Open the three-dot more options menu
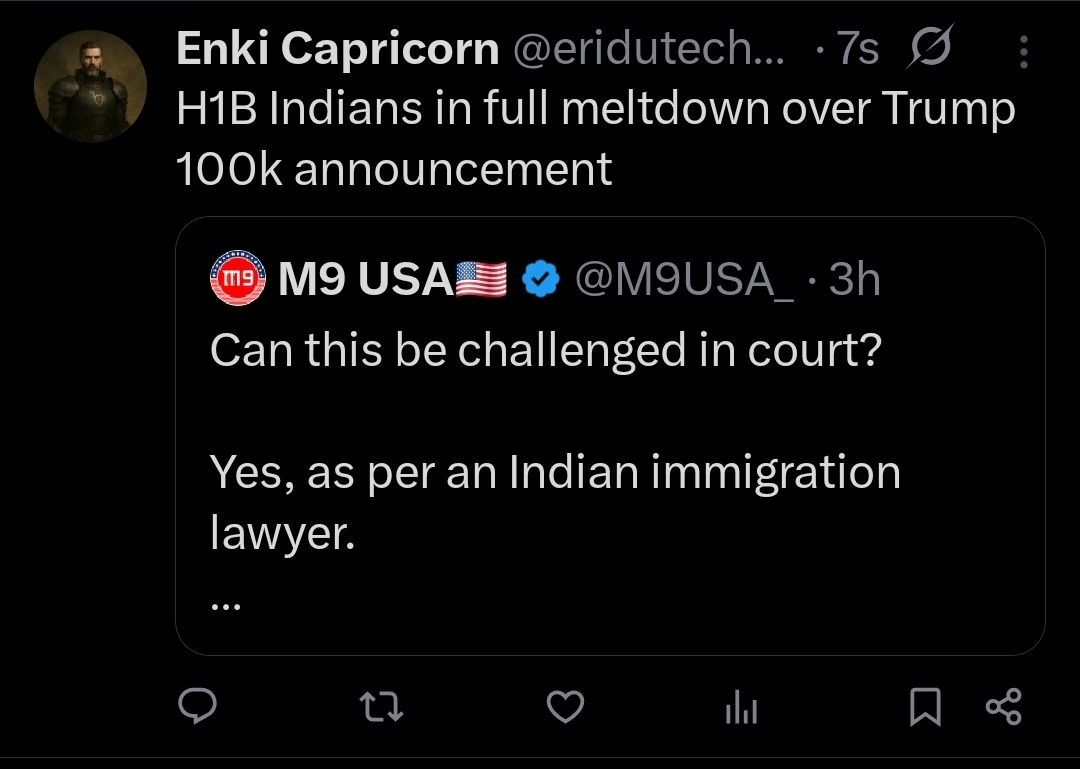Image resolution: width=1080 pixels, height=769 pixels. pyautogui.click(x=1023, y=52)
